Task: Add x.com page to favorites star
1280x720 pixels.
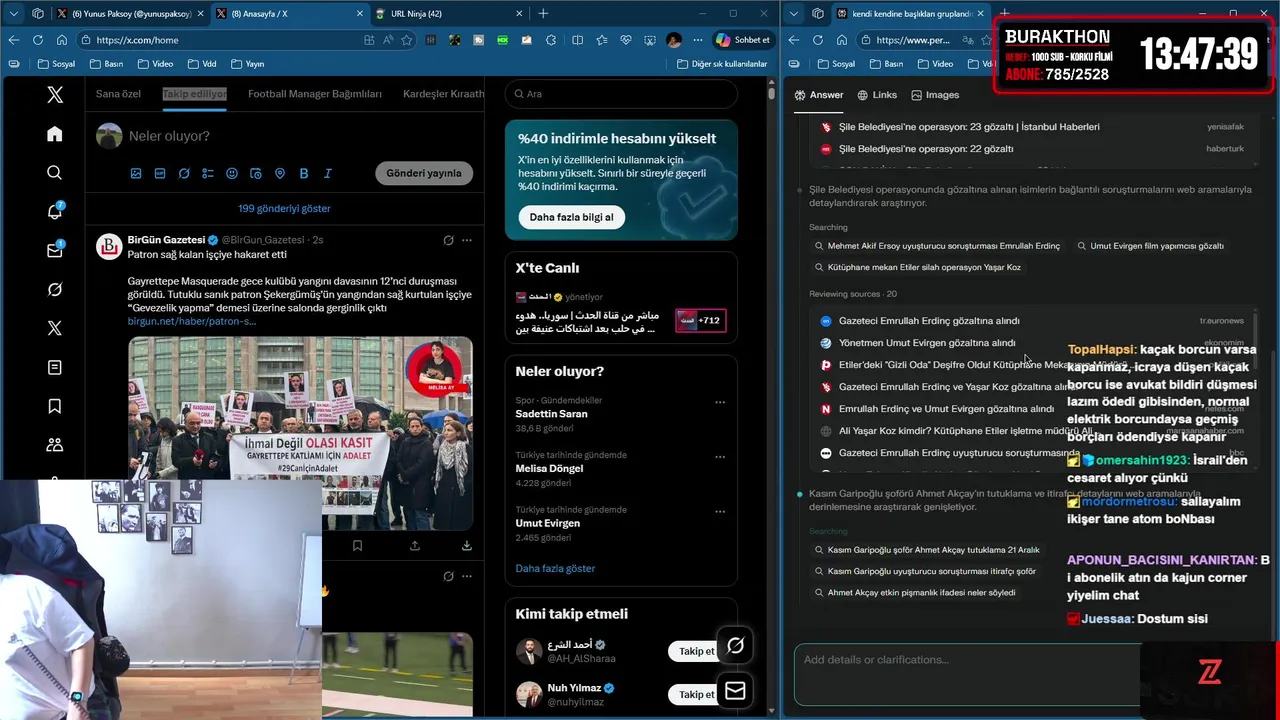Action: [x=406, y=40]
